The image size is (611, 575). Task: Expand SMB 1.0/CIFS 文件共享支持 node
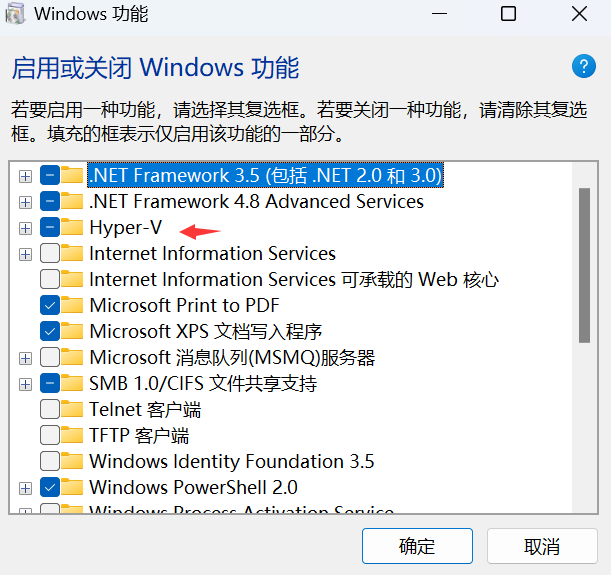click(x=25, y=385)
